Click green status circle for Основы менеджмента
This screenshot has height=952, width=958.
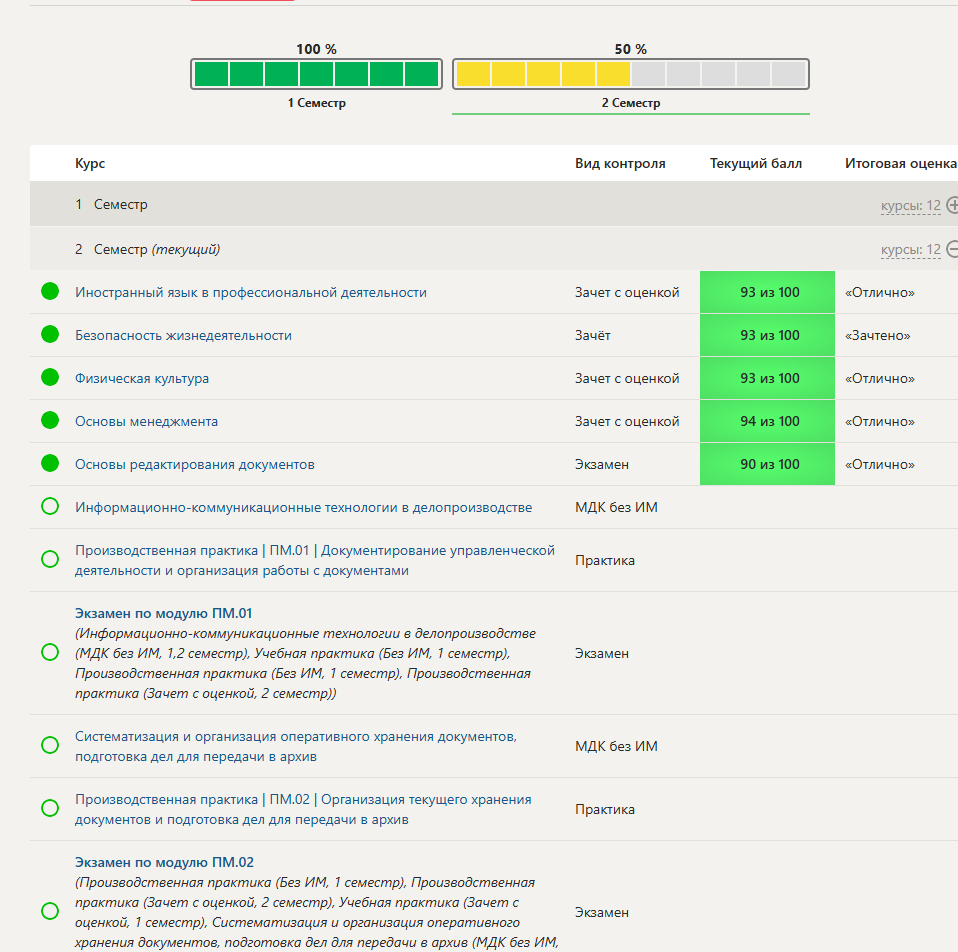coord(50,421)
